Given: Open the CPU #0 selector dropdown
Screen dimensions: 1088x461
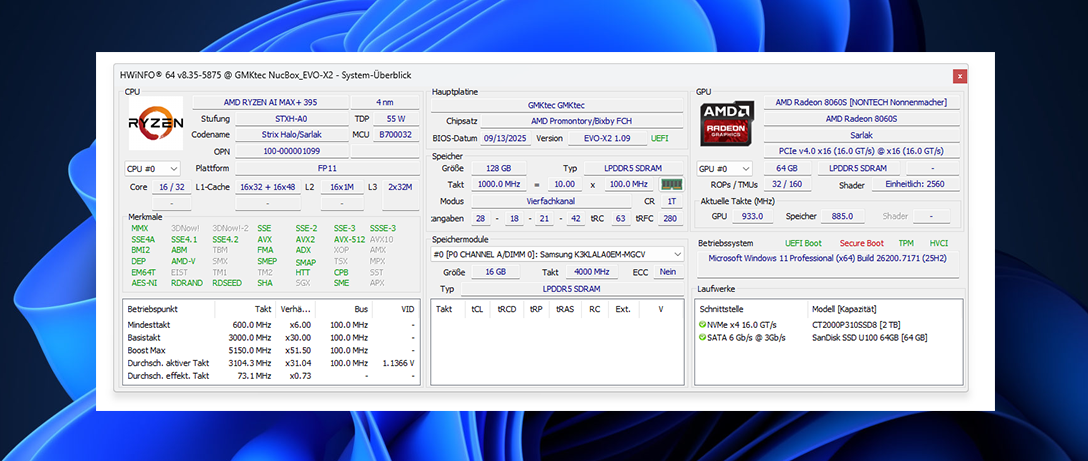Looking at the screenshot, I should click(x=152, y=169).
